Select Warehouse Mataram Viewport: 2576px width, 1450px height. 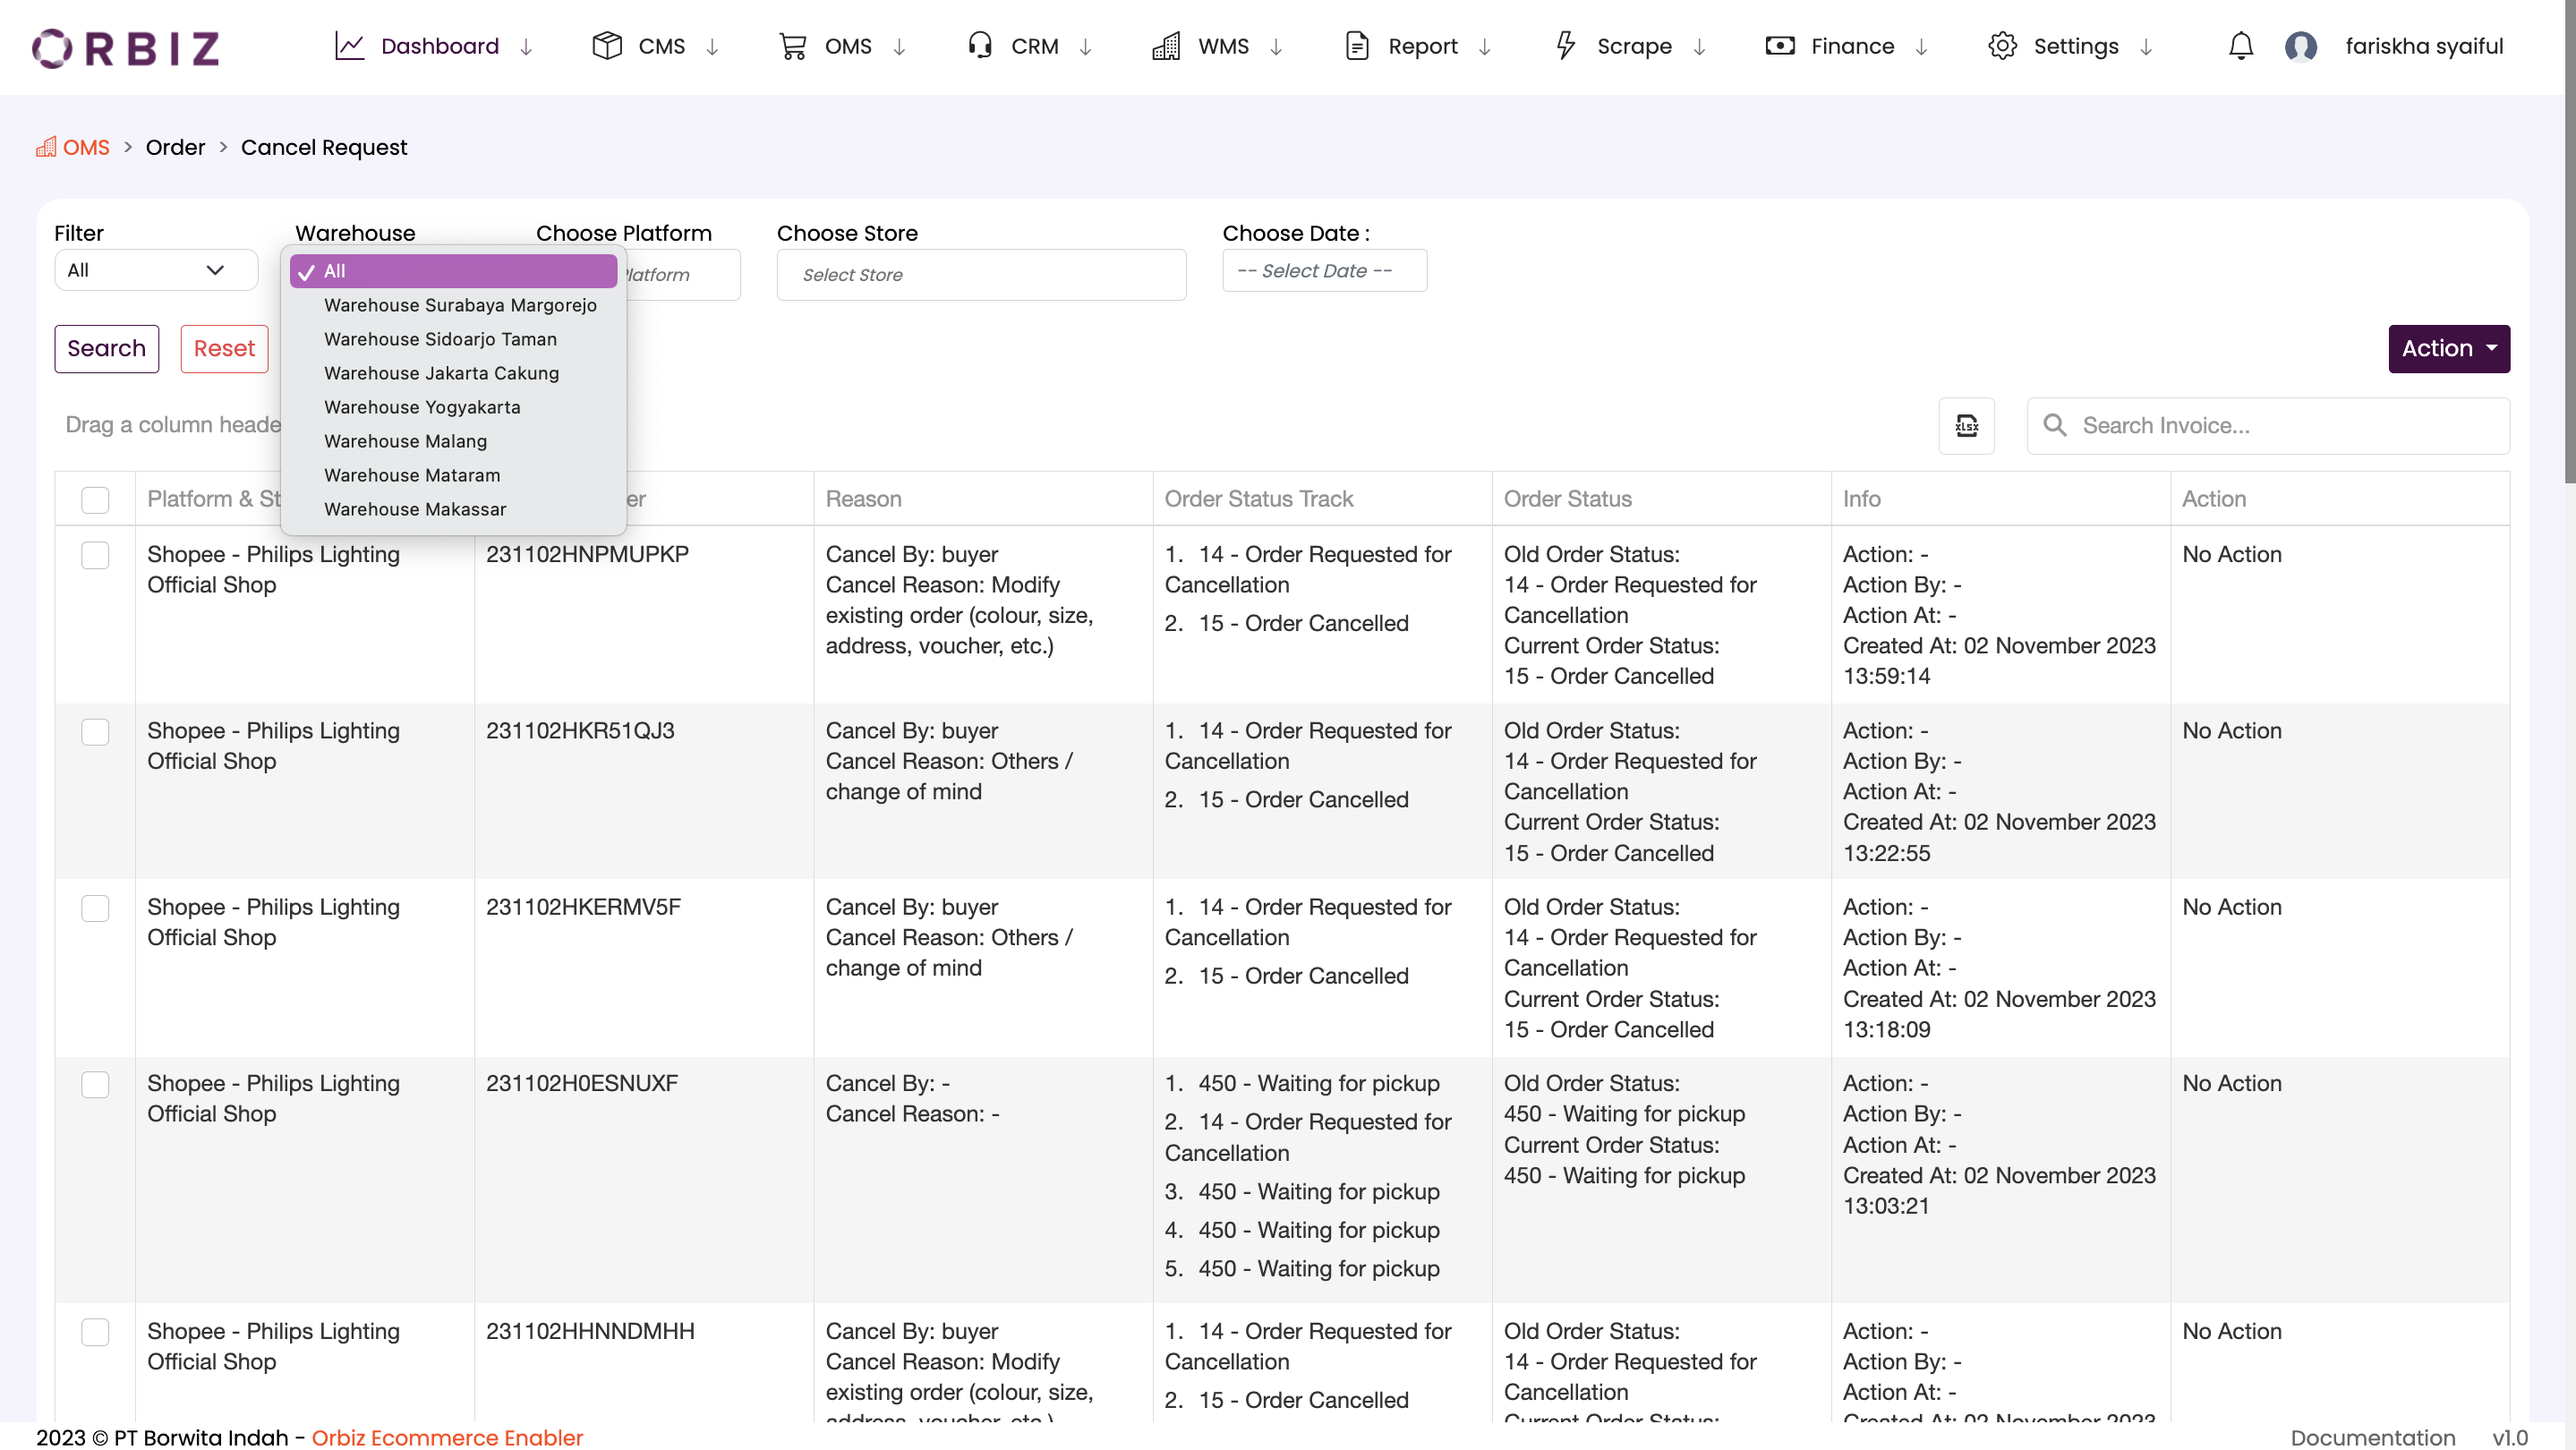pos(453,475)
